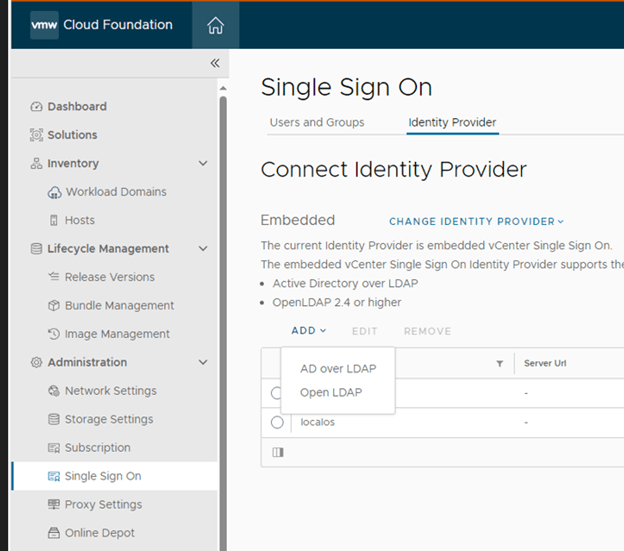Viewport: 624px width, 551px height.
Task: Click the column filter icon
Action: pyautogui.click(x=499, y=364)
